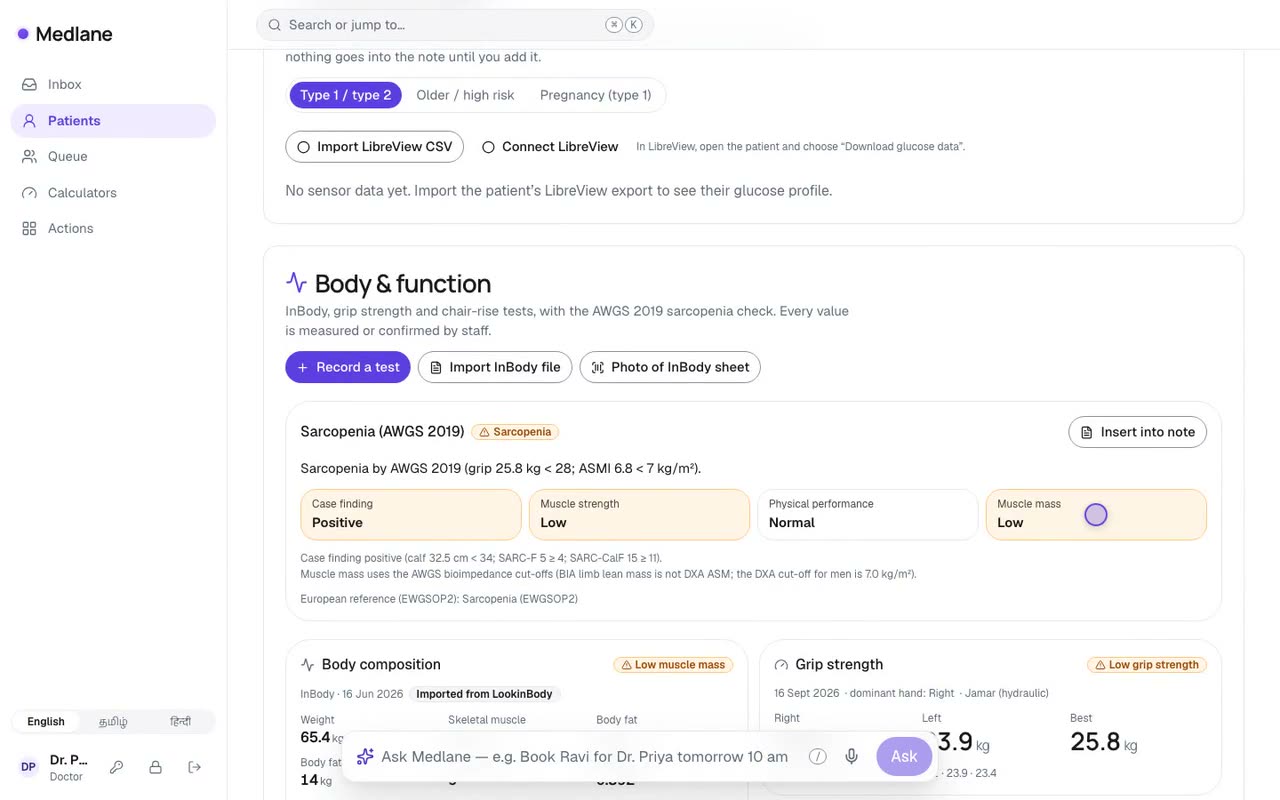Focus the Search or jump to field
Screen dimensions: 1280x800
pos(455,25)
